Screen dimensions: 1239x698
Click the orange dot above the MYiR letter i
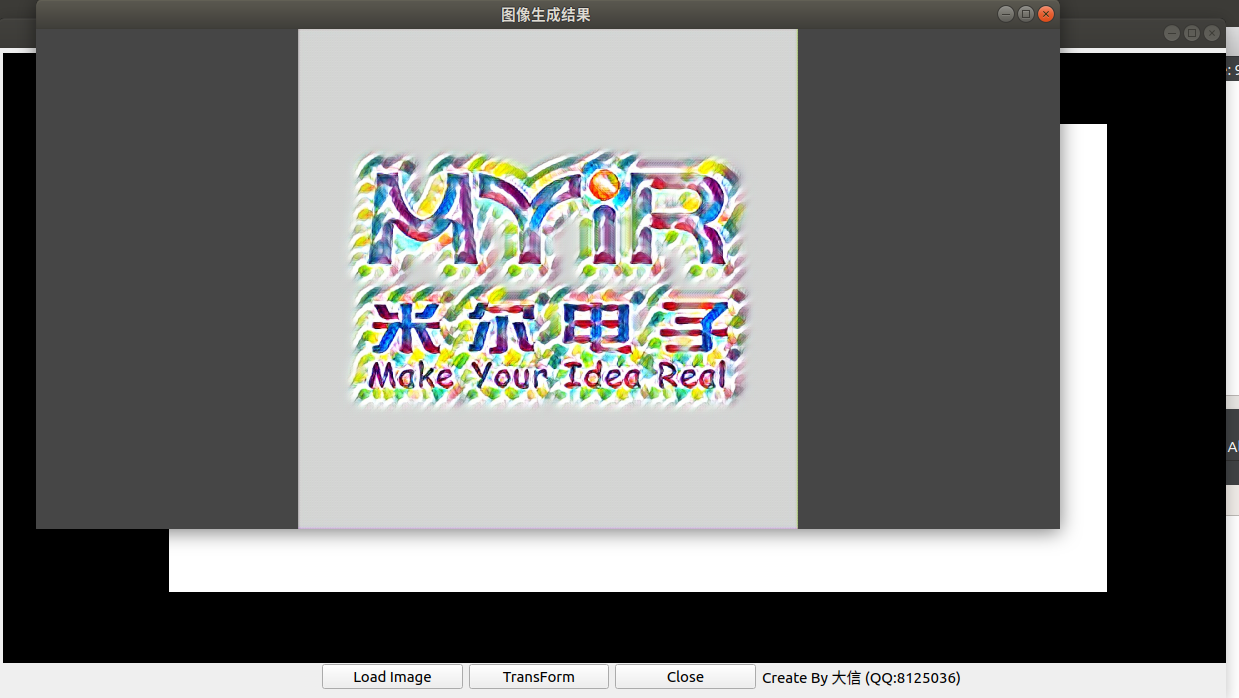point(603,184)
